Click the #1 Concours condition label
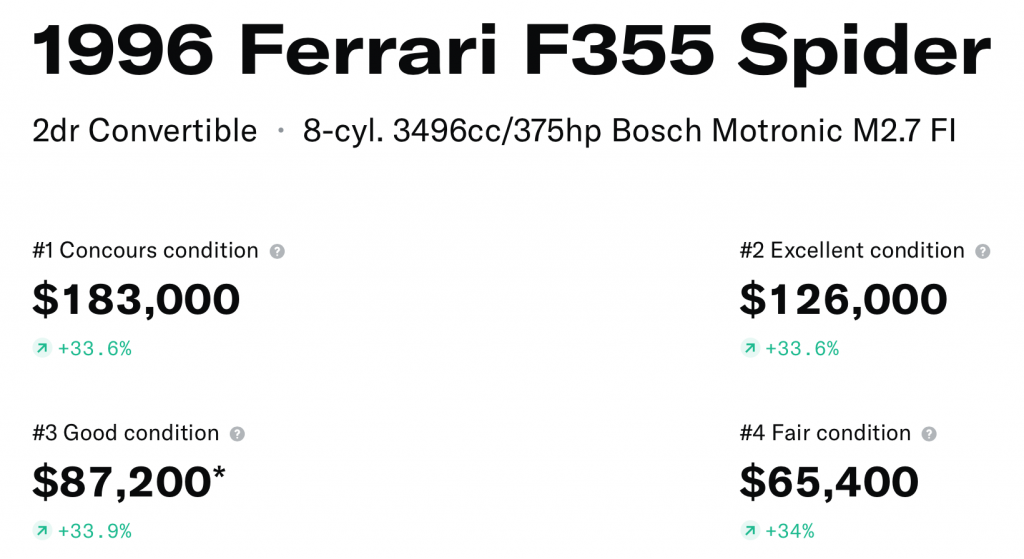Viewport: 1024px width, 559px height. point(145,251)
